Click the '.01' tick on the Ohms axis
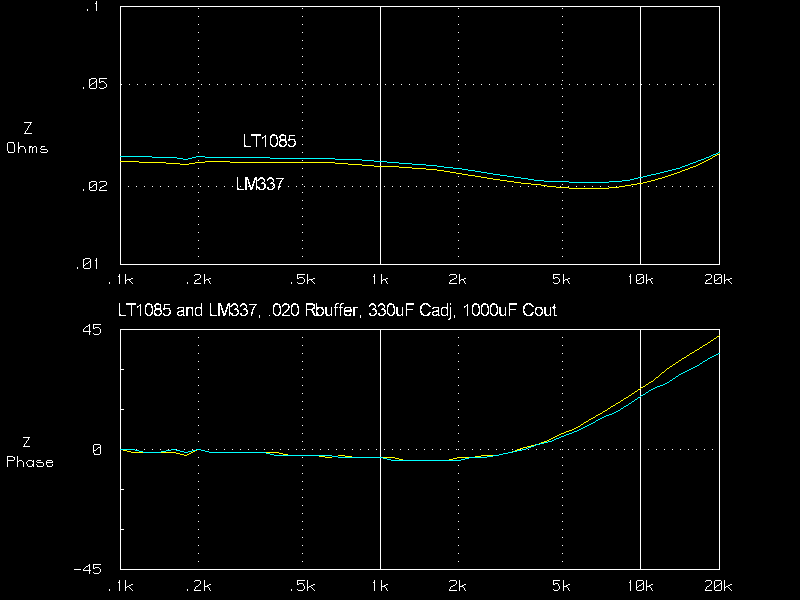 (88, 264)
